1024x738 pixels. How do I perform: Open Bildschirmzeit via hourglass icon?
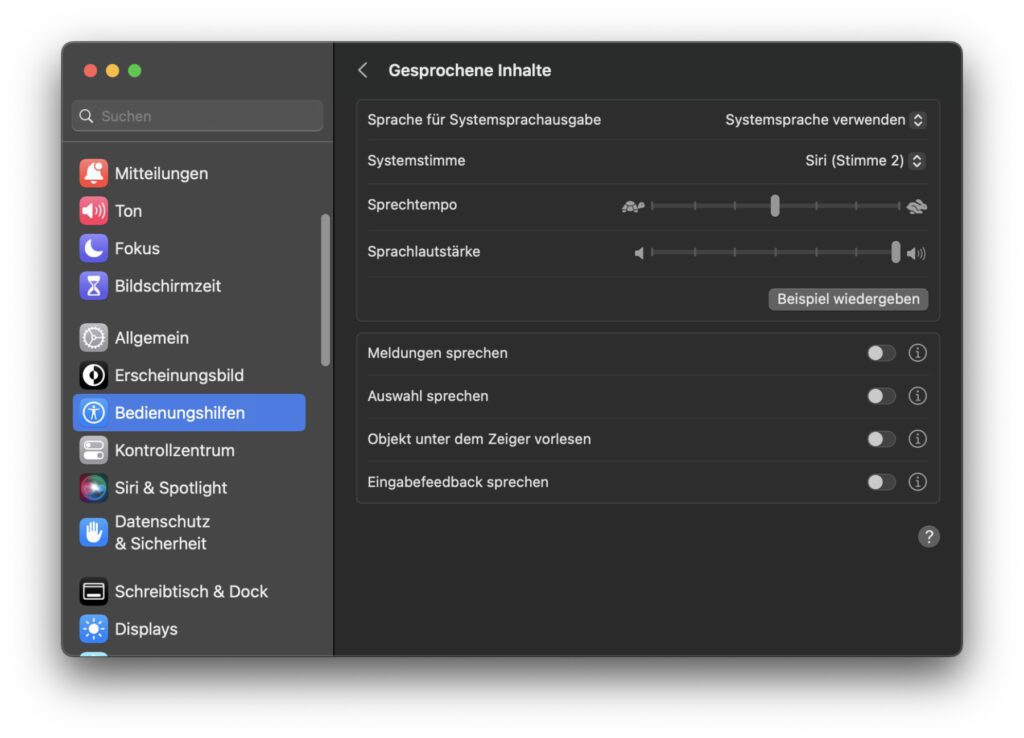click(x=92, y=286)
